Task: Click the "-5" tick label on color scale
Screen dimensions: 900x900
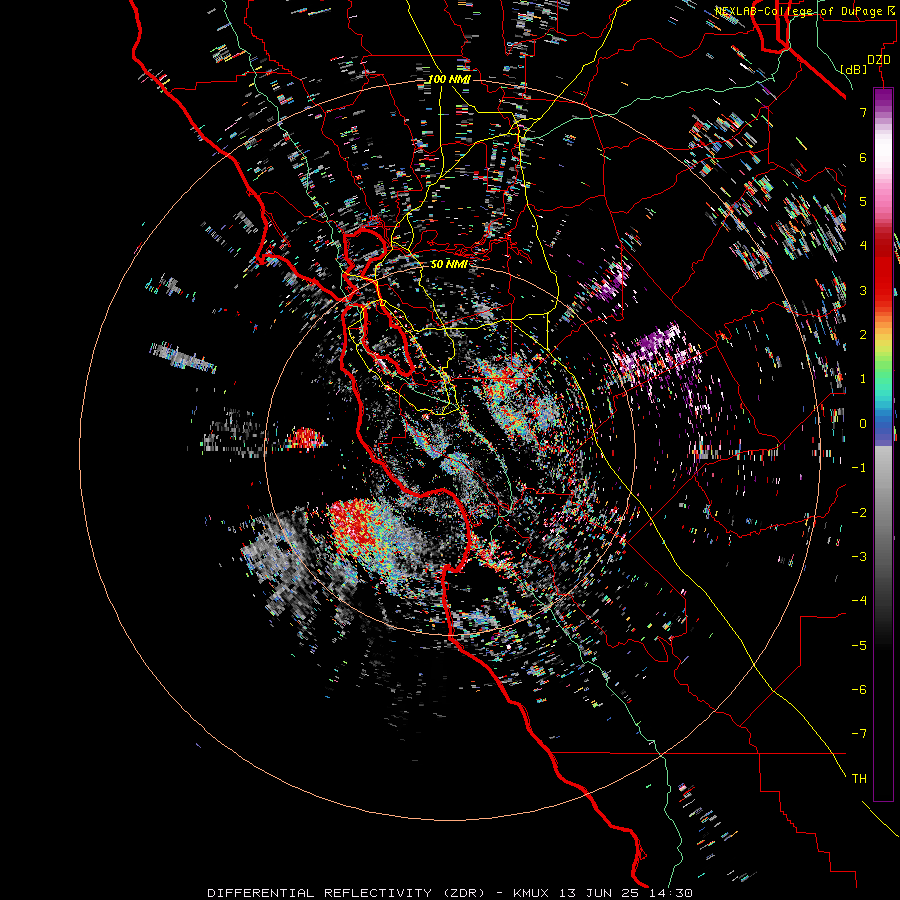Action: tap(859, 646)
